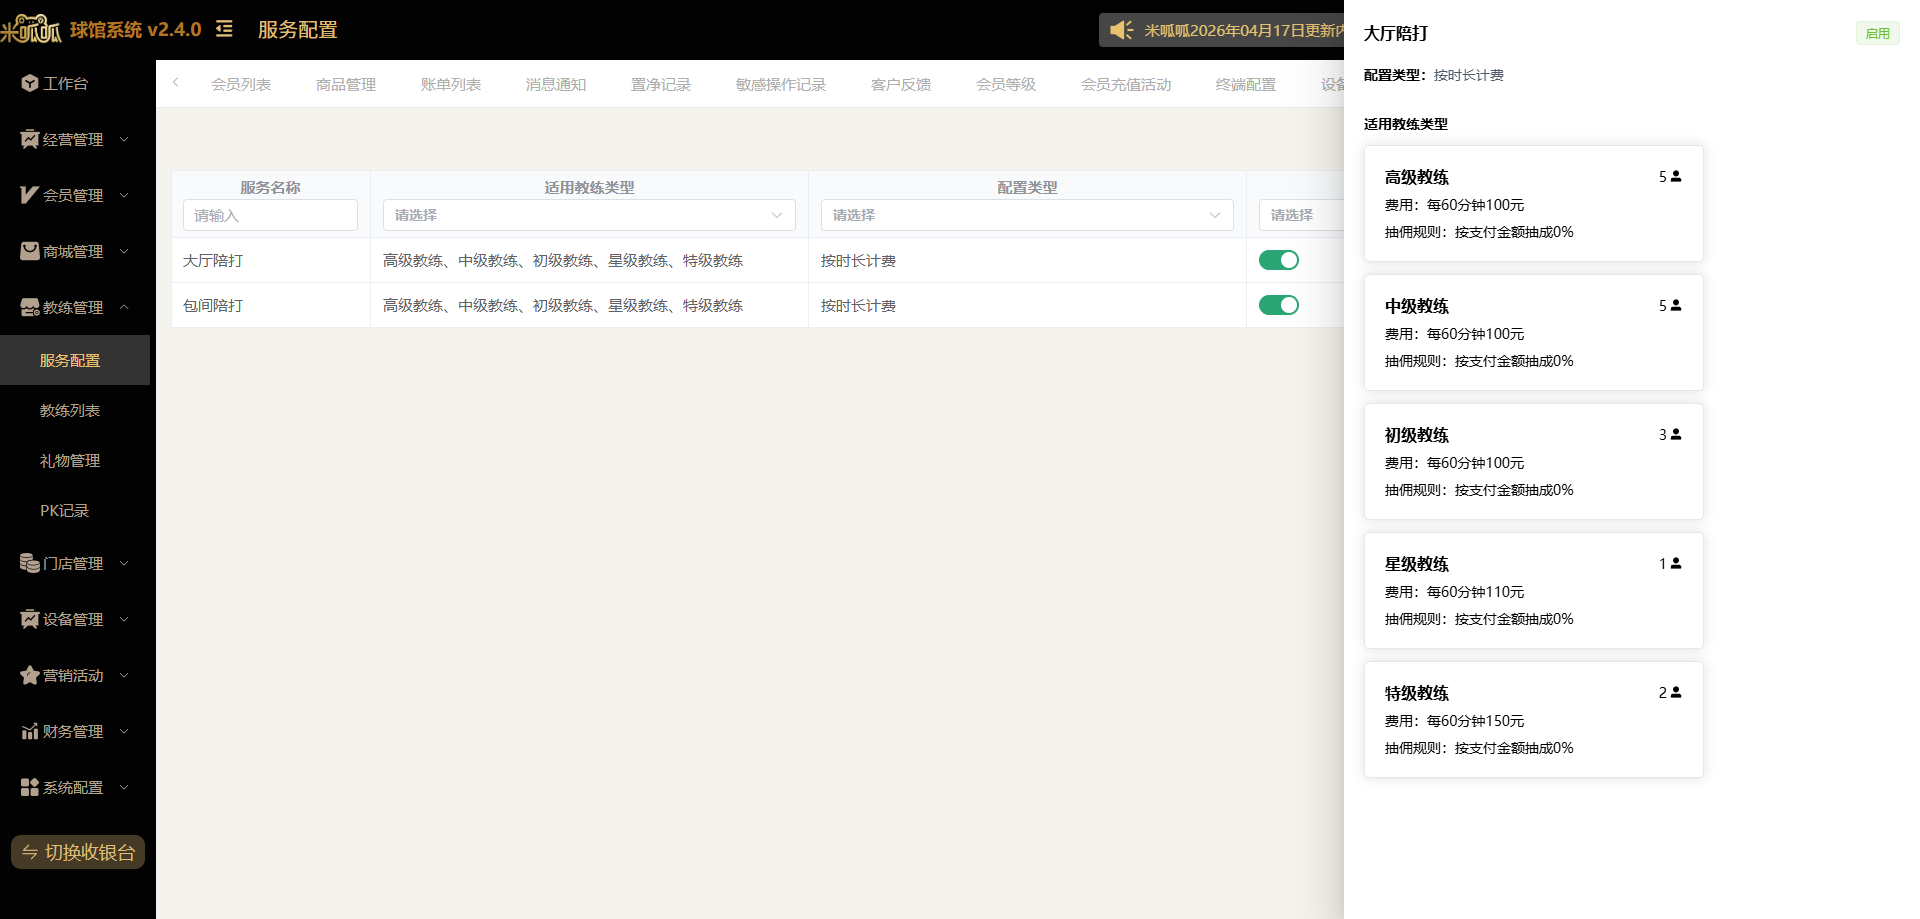This screenshot has height=919, width=1920.
Task: Click person icon on 高级教练 card
Action: pyautogui.click(x=1676, y=176)
